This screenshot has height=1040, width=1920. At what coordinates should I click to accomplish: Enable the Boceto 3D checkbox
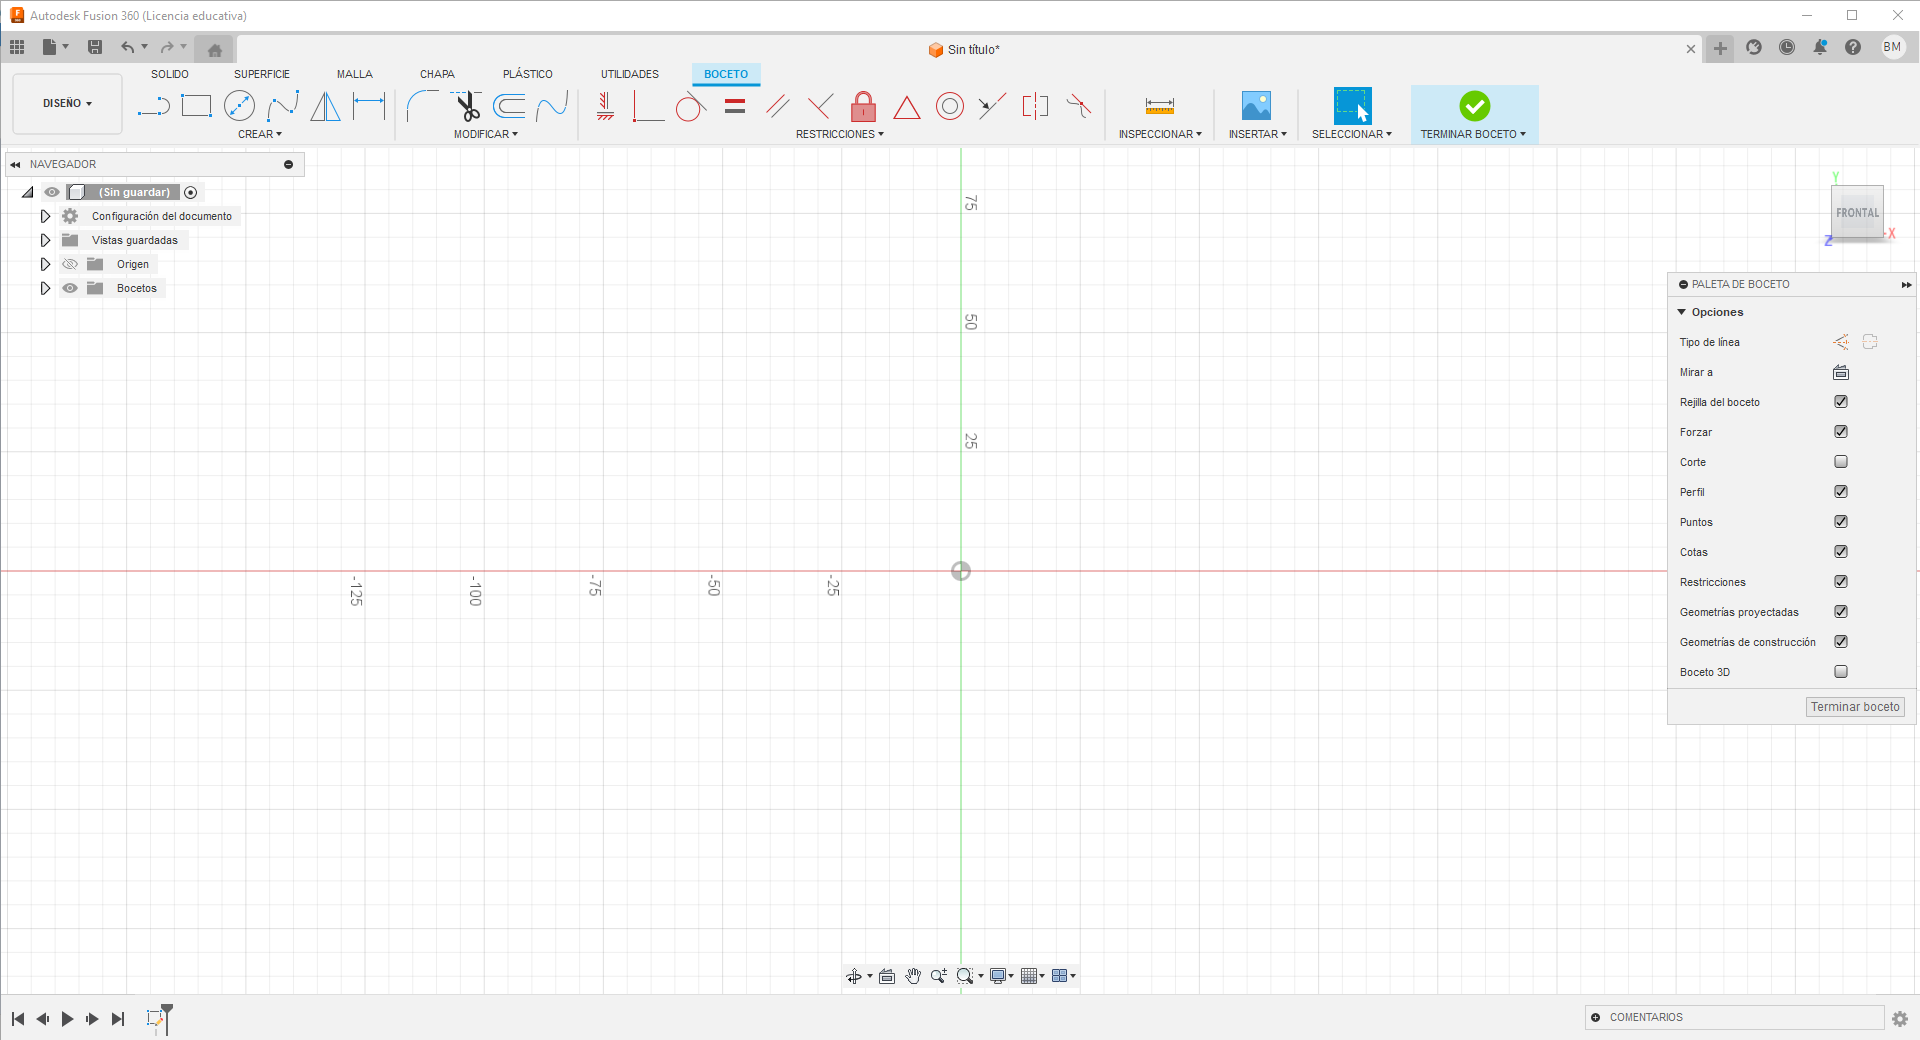[1841, 672]
